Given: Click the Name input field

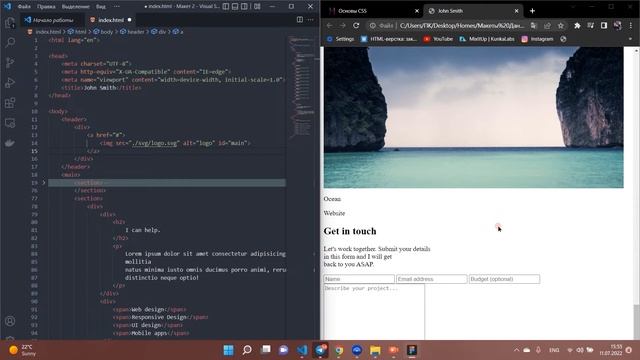Looking at the screenshot, I should 359,279.
